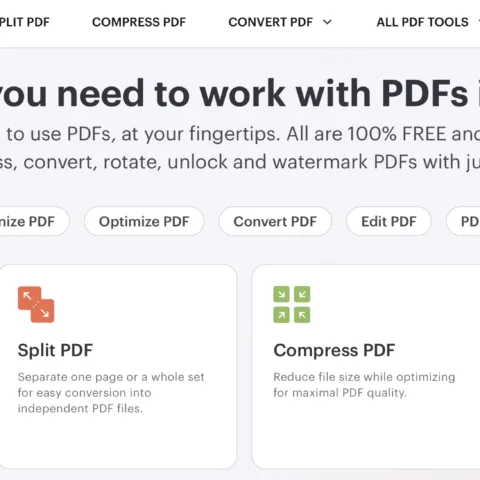Click 'Separate one page or a whole set' text

pos(111,377)
